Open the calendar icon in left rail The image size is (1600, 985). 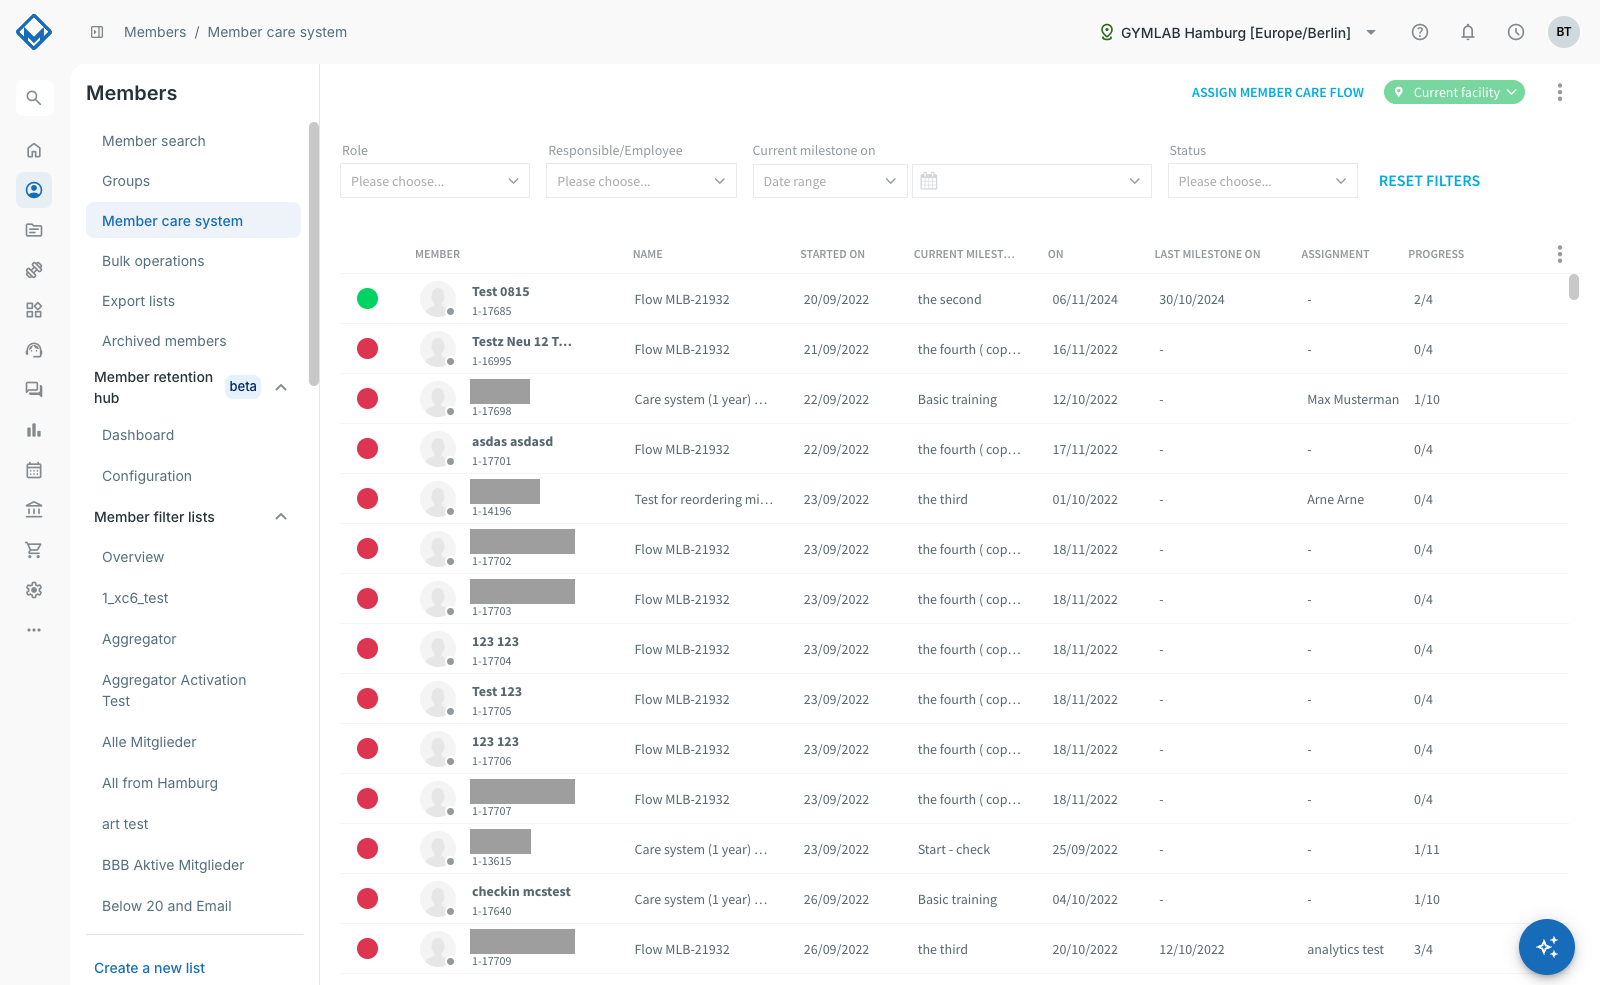tap(34, 470)
